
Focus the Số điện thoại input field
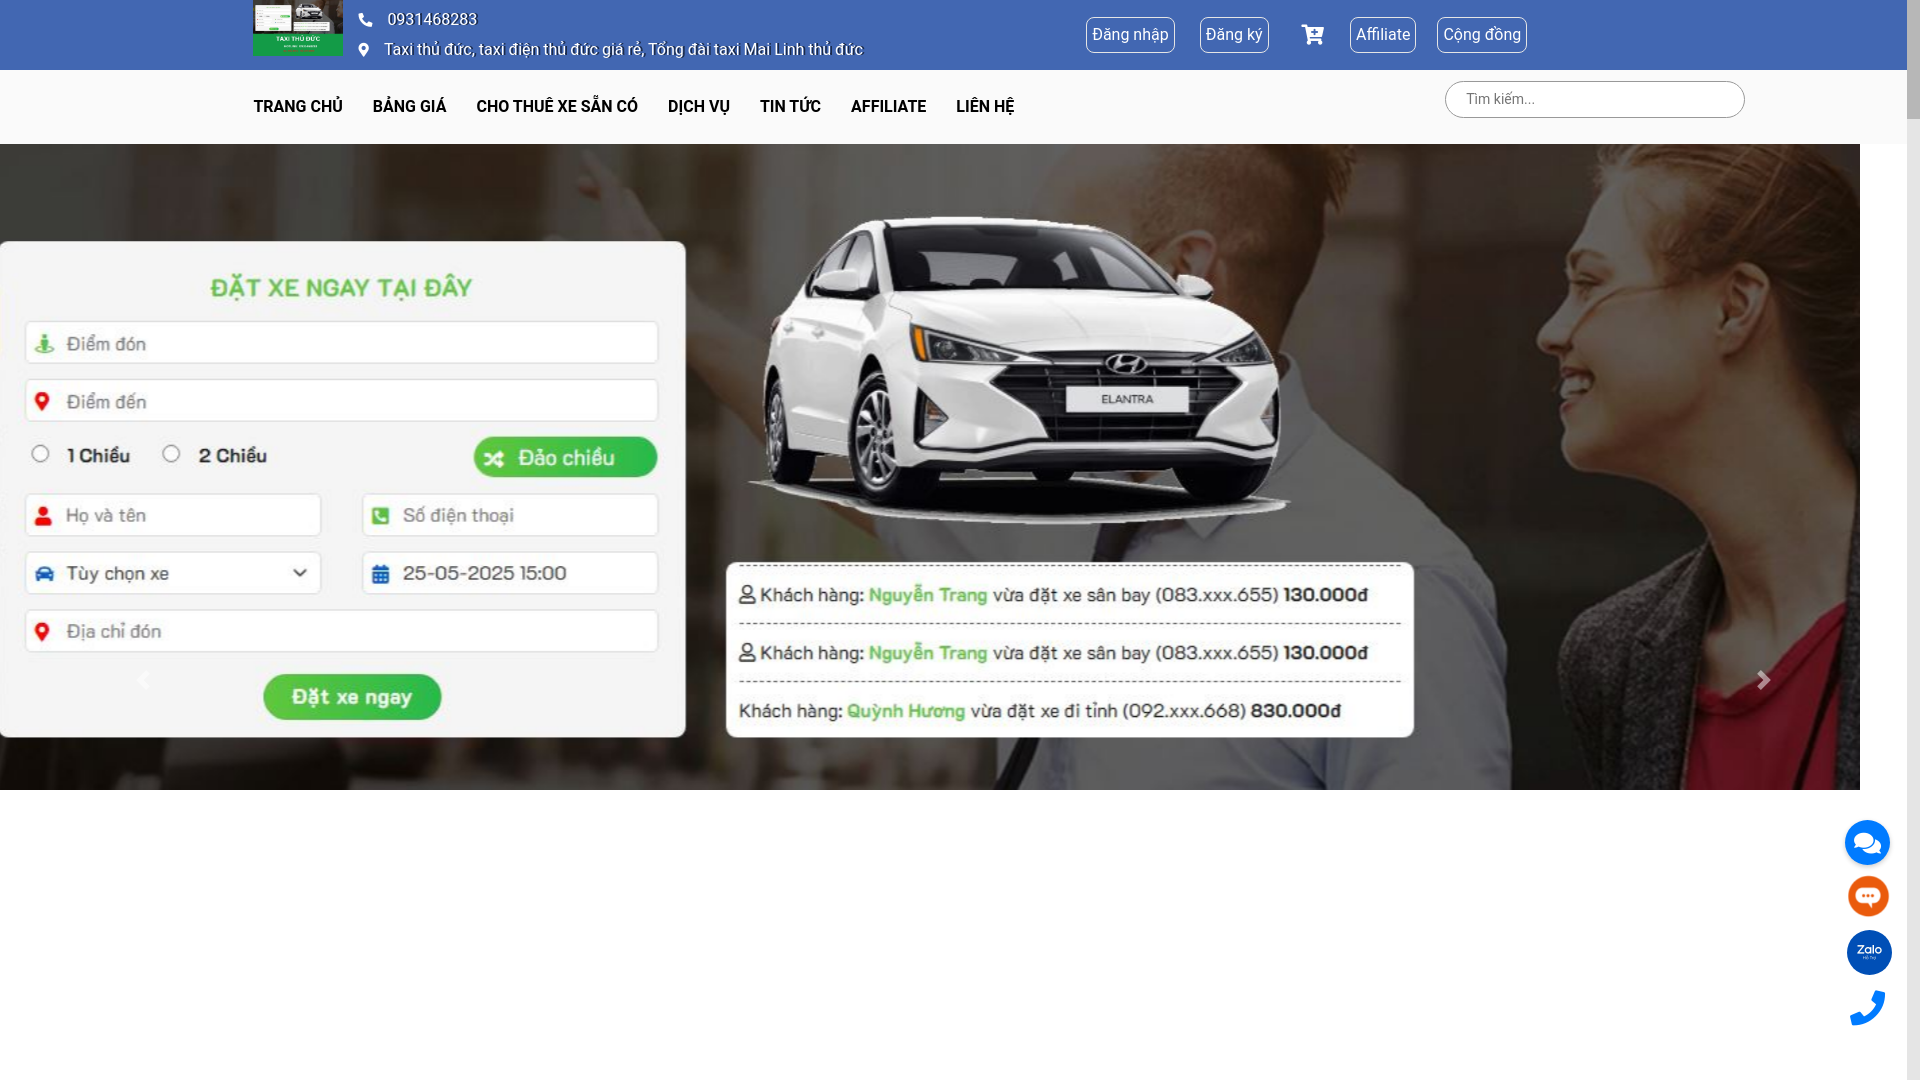click(510, 515)
